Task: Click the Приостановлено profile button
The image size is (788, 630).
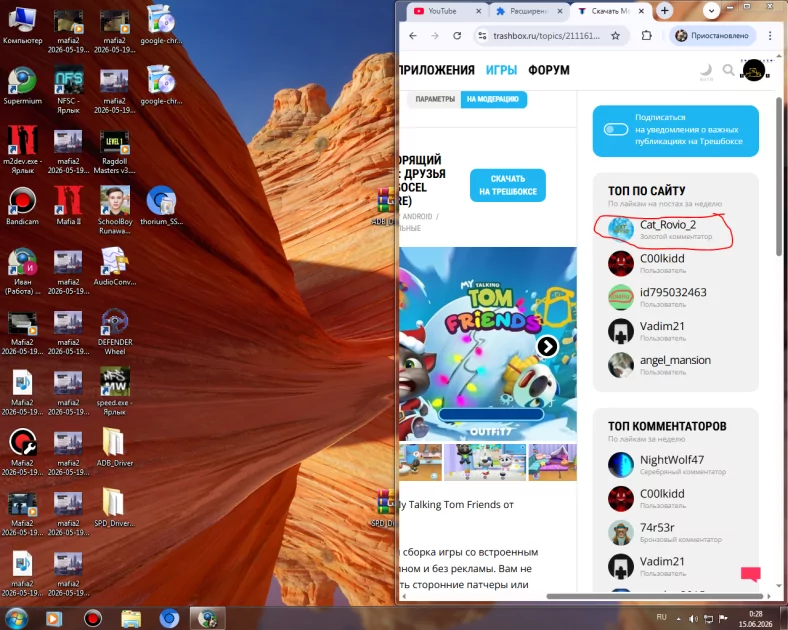Action: [712, 36]
